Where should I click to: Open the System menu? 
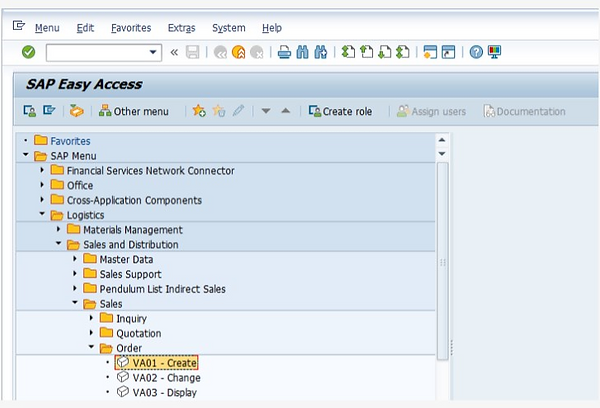click(x=229, y=28)
